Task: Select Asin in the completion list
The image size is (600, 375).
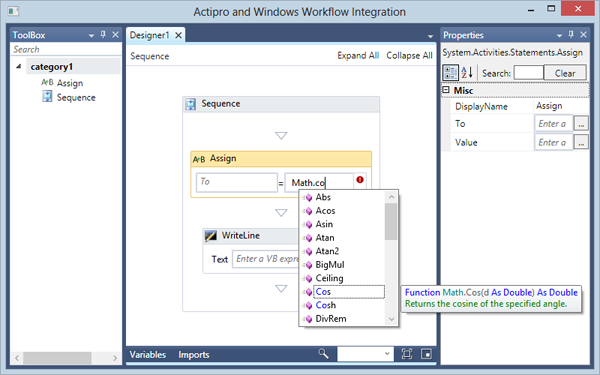Action: (x=324, y=224)
